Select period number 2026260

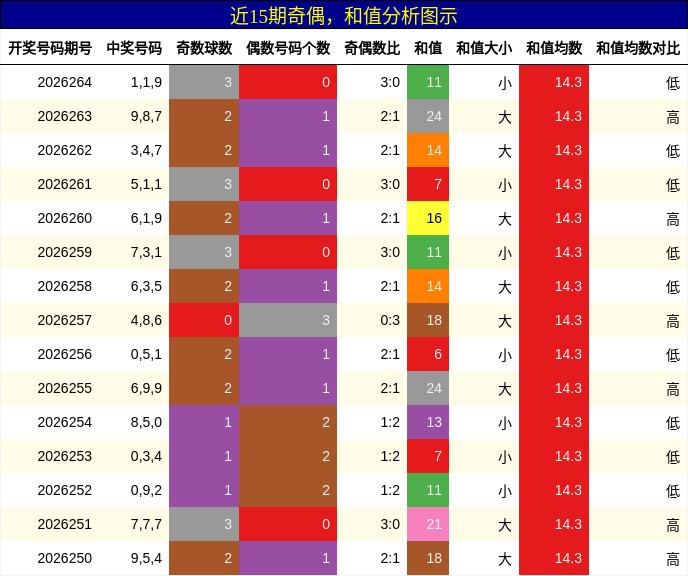point(64,218)
